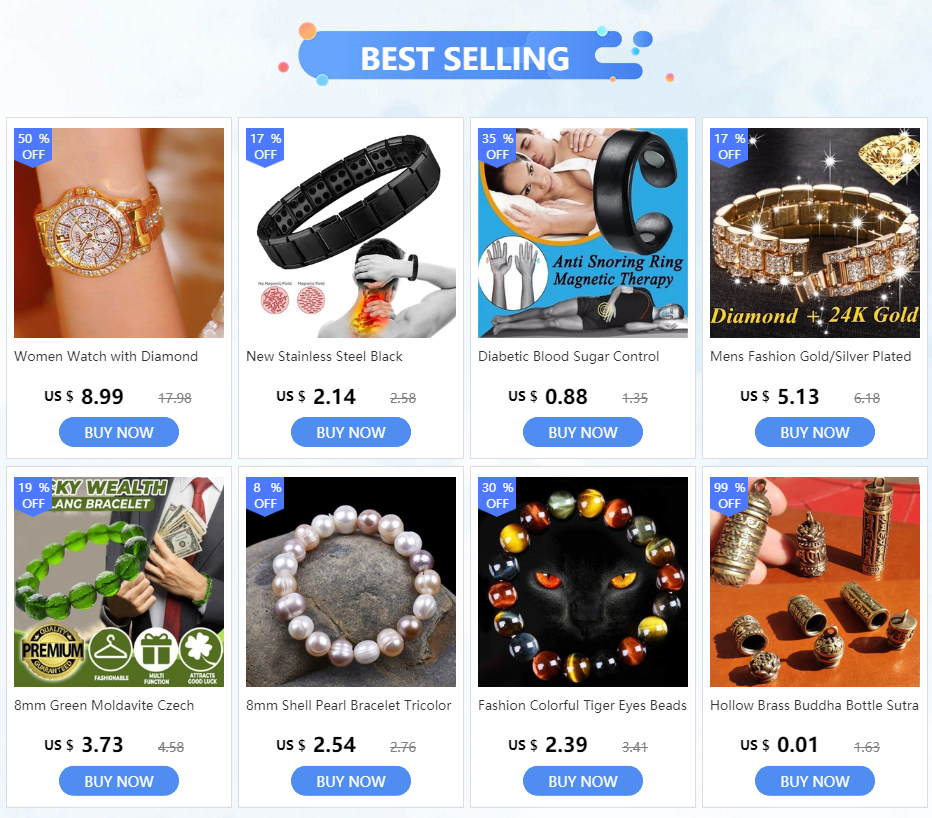Buy the 8mm Shell Pearl Bracelet now
This screenshot has height=818, width=932.
tap(351, 781)
